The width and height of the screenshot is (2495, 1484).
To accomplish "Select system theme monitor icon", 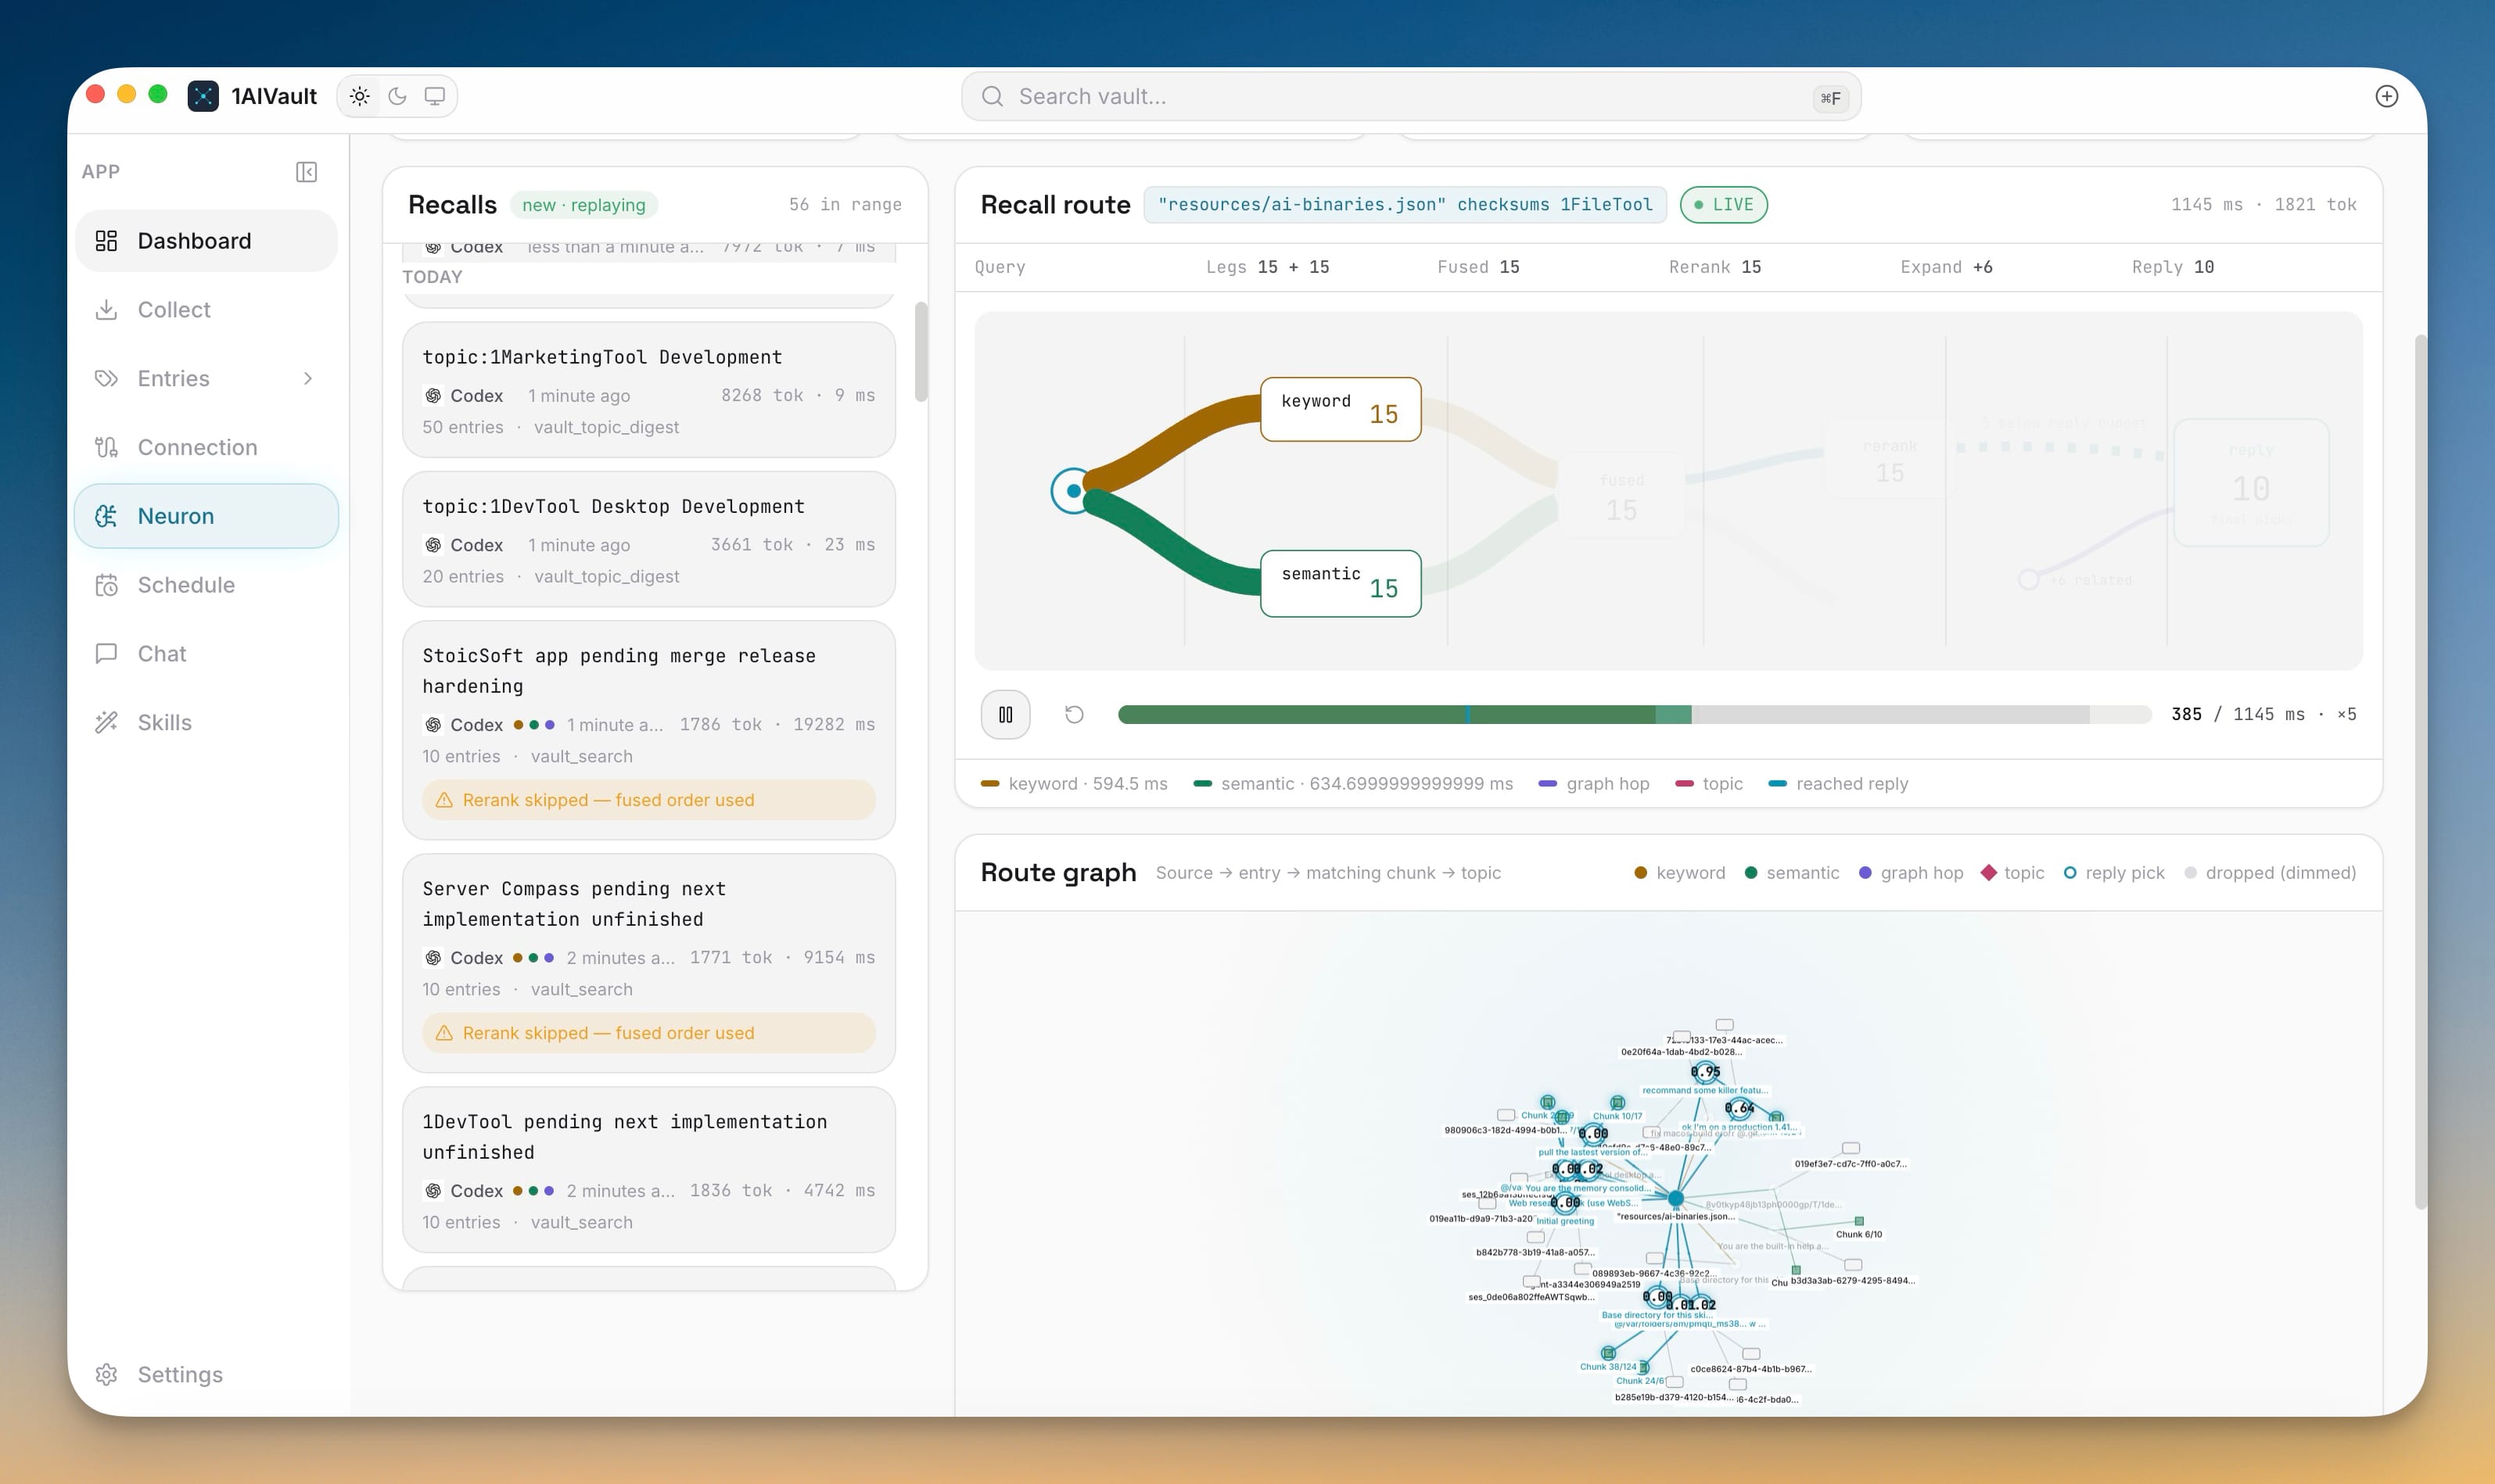I will pos(434,96).
